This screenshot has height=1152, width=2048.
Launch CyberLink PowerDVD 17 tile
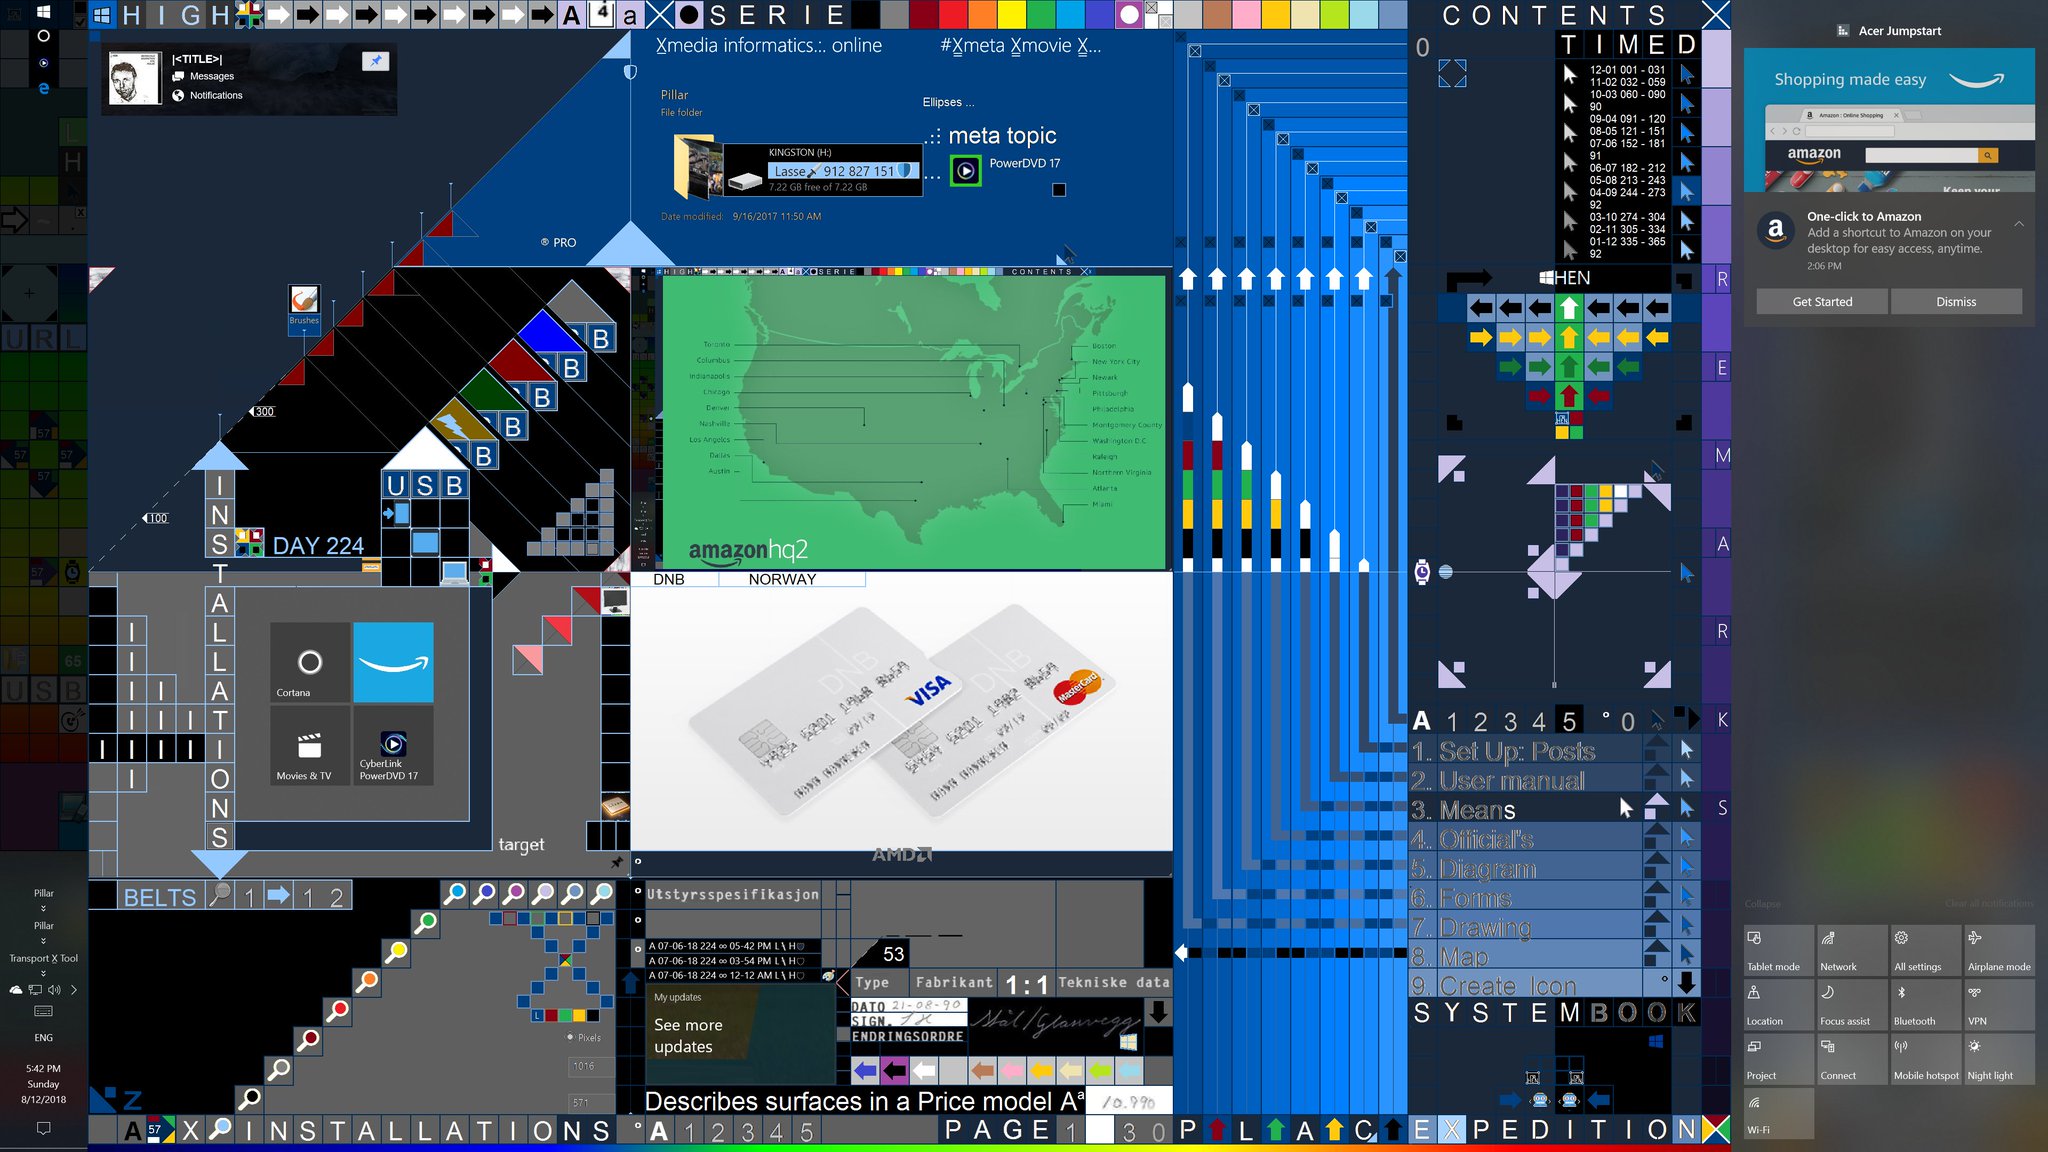[x=393, y=746]
